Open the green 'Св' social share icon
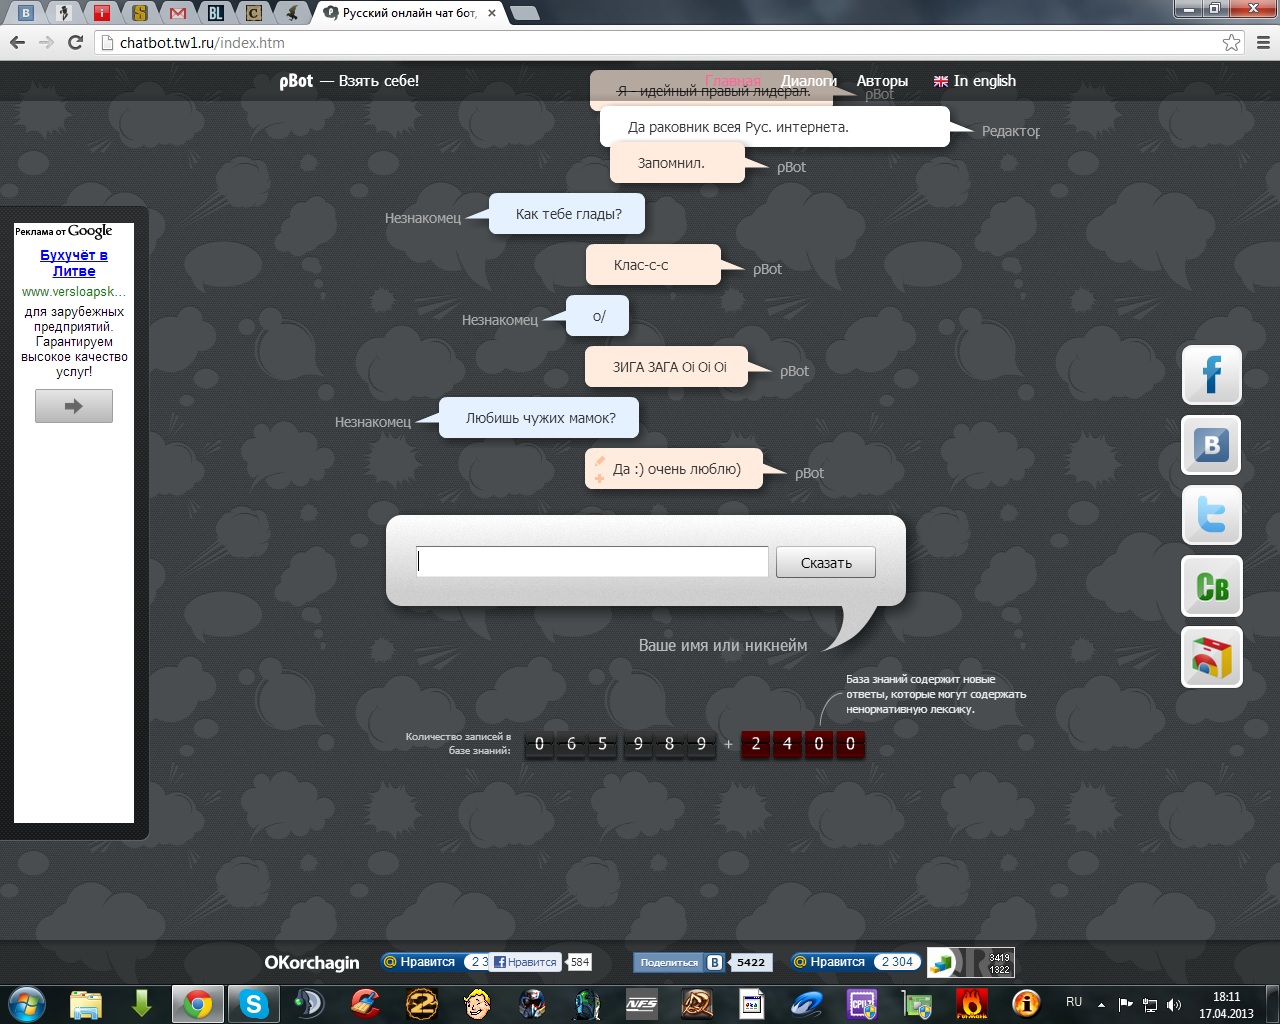The width and height of the screenshot is (1280, 1024). coord(1212,586)
